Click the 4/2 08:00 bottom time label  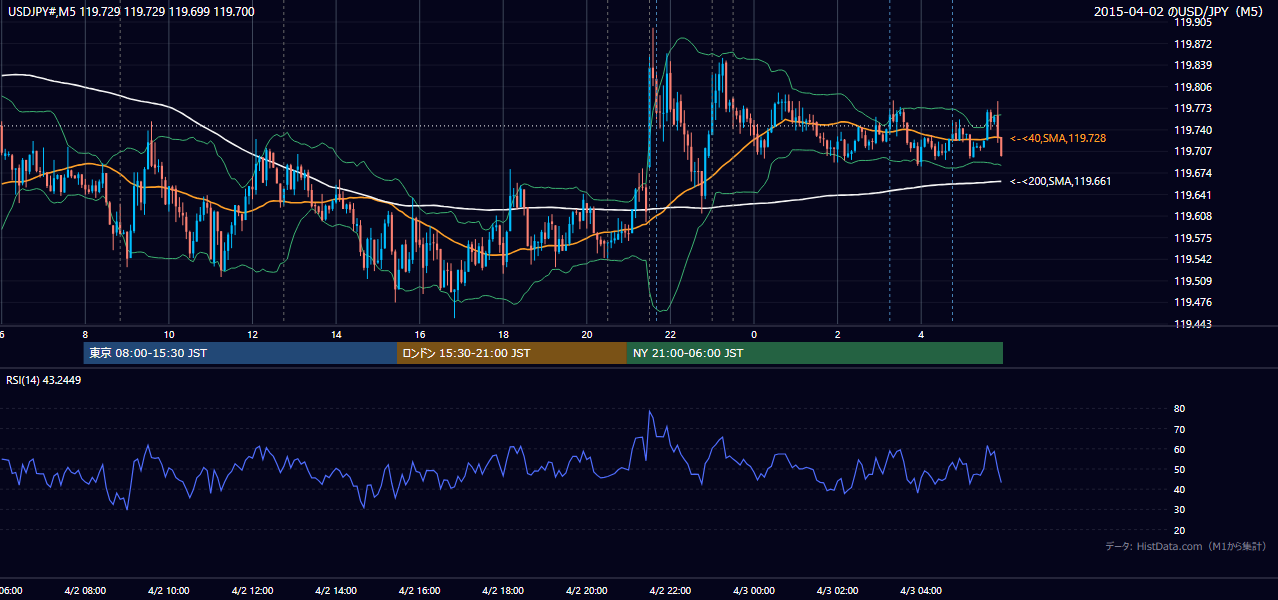85,591
